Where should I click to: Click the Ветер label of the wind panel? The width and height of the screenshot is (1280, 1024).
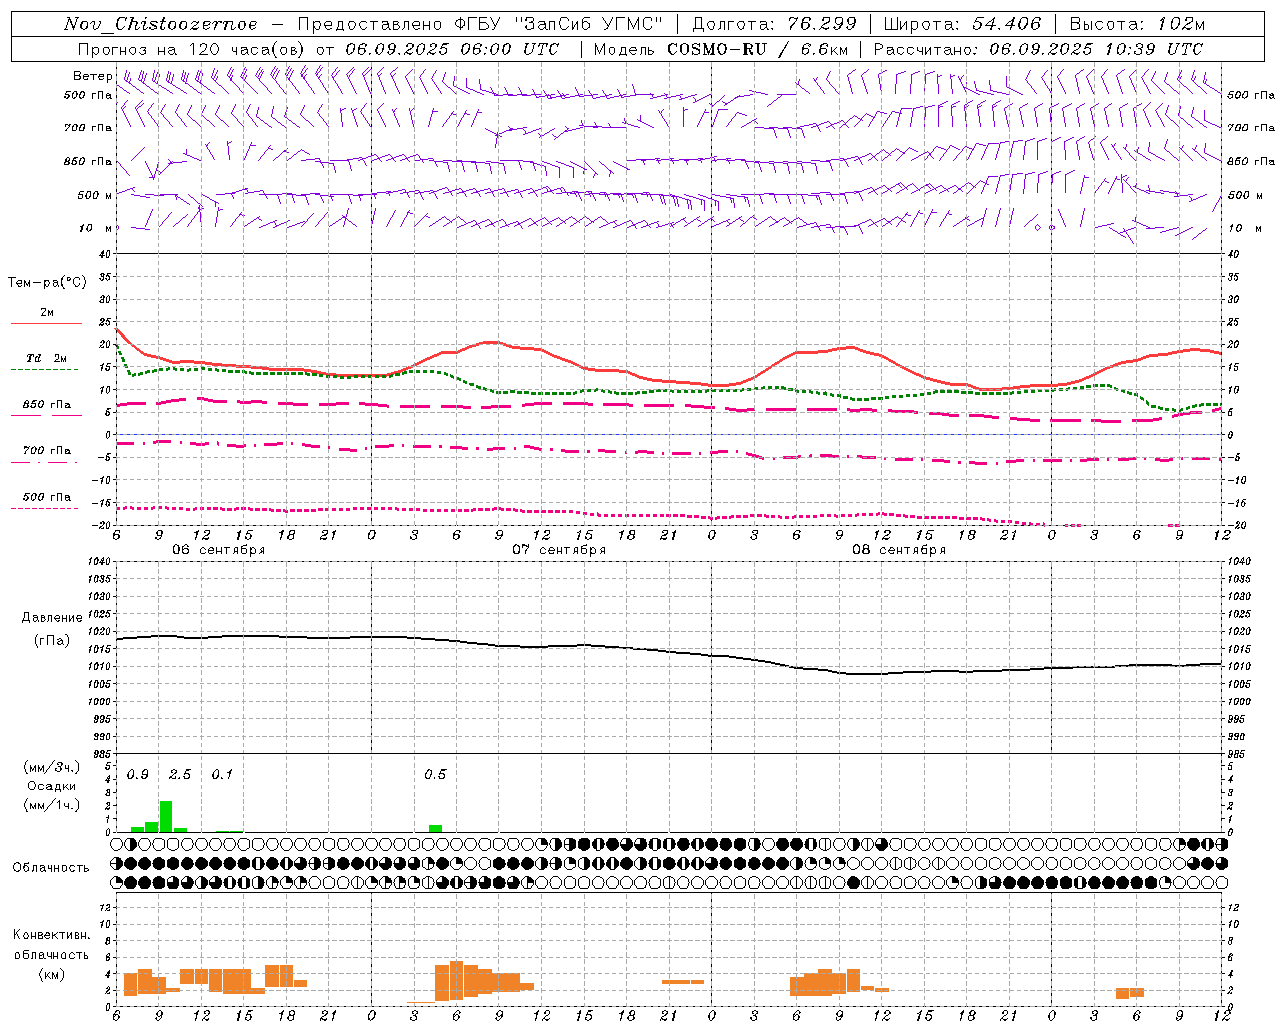[92, 76]
